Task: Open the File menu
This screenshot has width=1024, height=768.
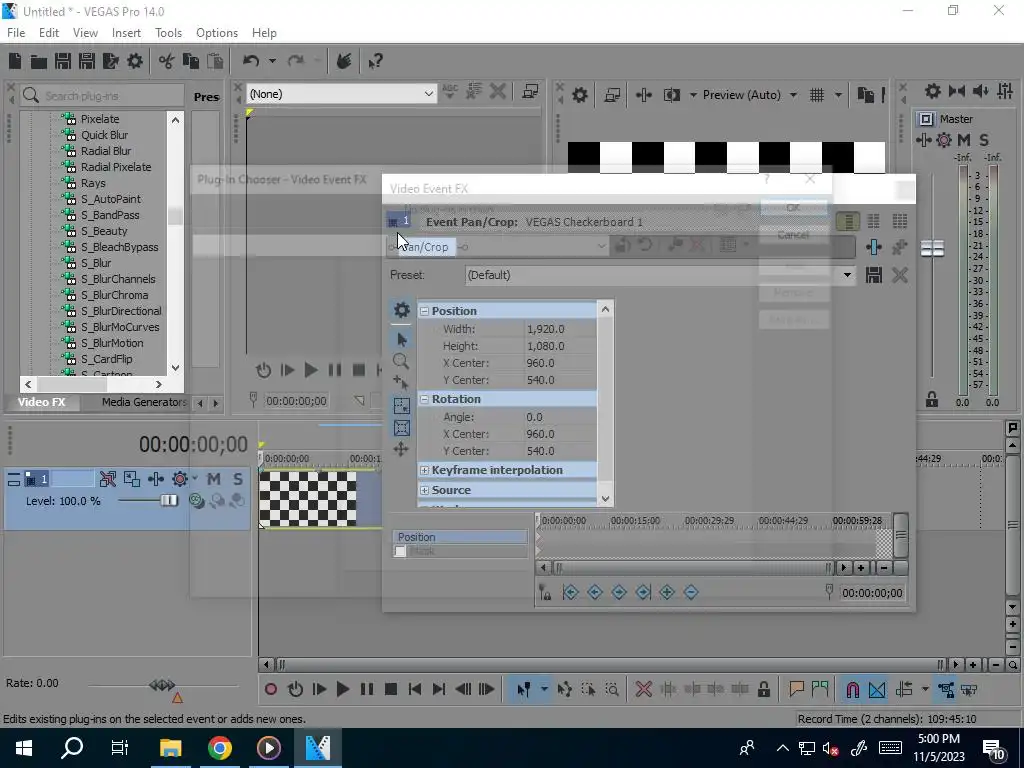Action: [x=16, y=33]
